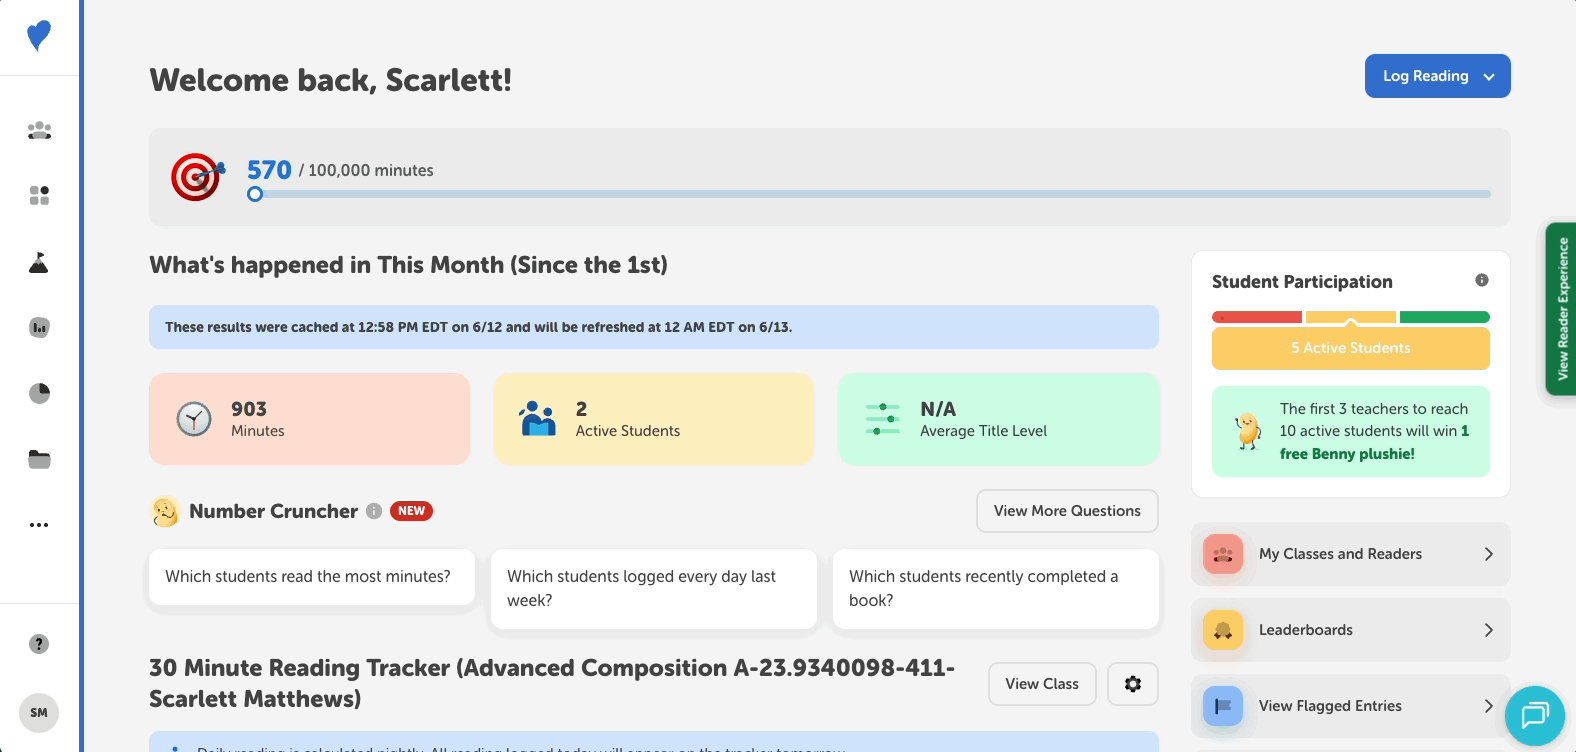The width and height of the screenshot is (1576, 752).
Task: Click the 5 Active Students yellow bar
Action: pyautogui.click(x=1351, y=348)
